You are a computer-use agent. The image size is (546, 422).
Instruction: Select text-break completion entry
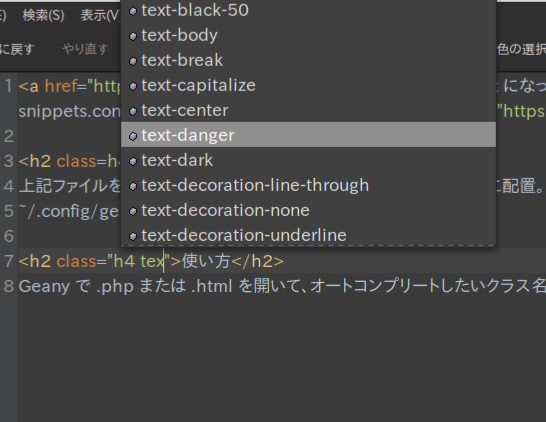tap(308, 60)
